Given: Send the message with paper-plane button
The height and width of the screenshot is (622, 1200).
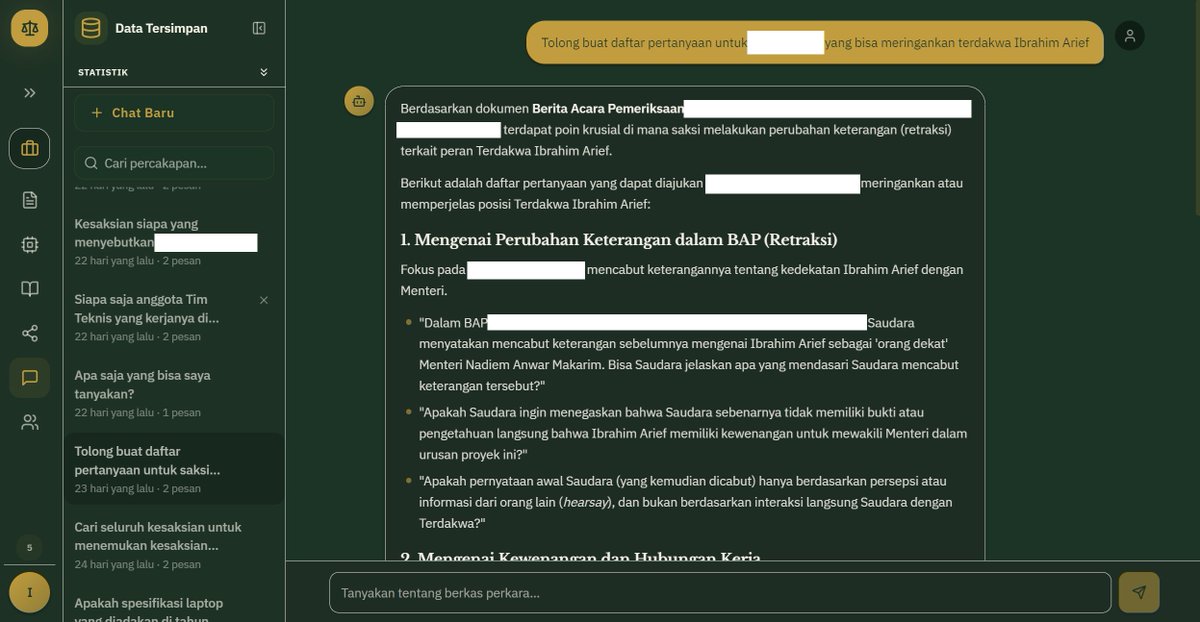Looking at the screenshot, I should pyautogui.click(x=1139, y=593).
